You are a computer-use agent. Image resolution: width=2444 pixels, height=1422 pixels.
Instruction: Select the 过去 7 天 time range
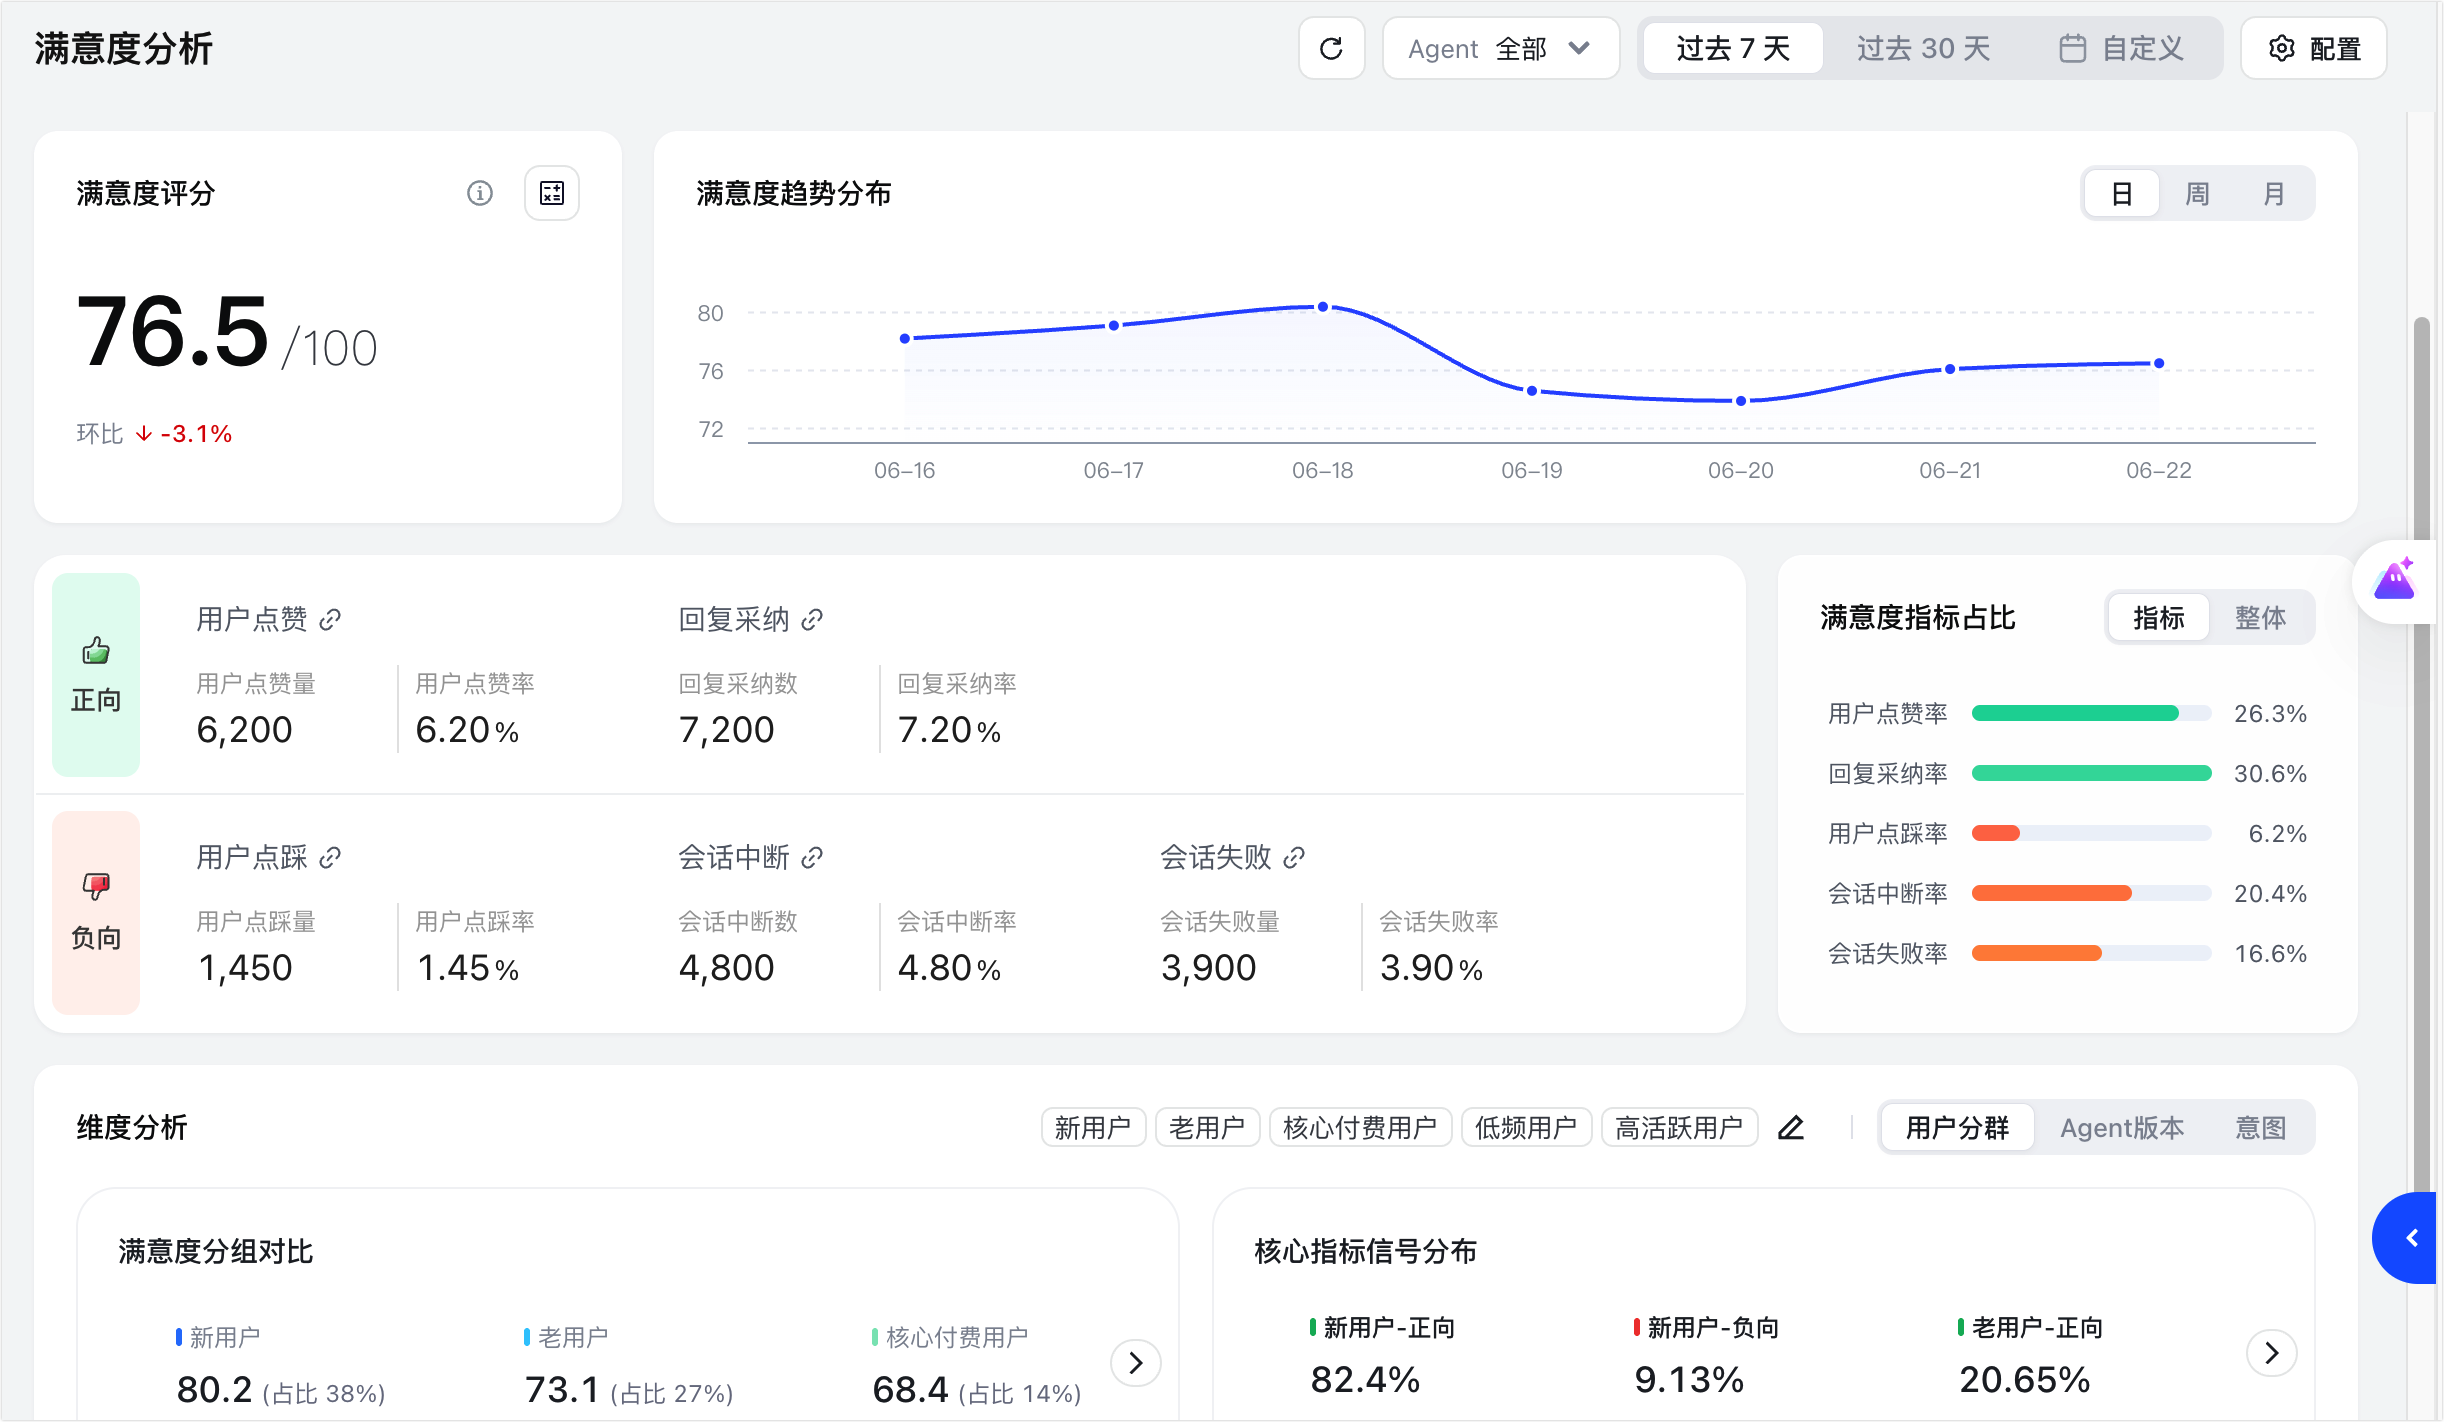[1733, 49]
